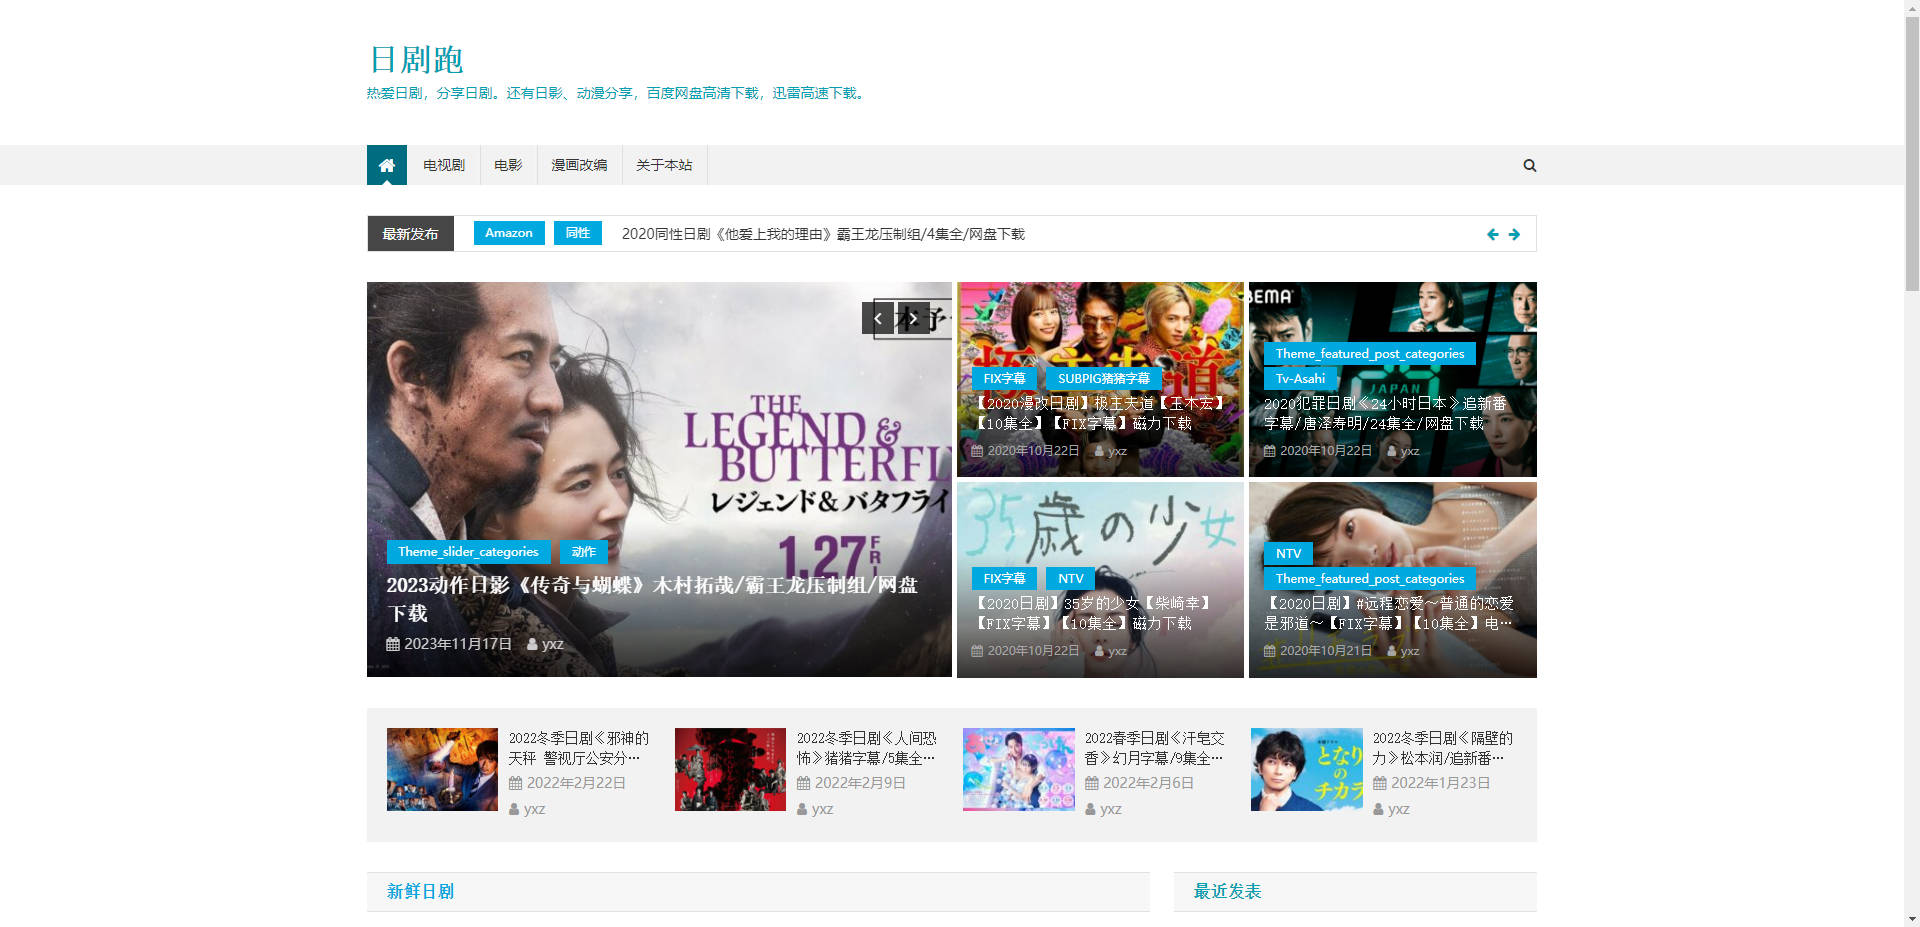Click calendar date 2023年11月17日 on slider
This screenshot has height=927, width=1920.
point(449,644)
